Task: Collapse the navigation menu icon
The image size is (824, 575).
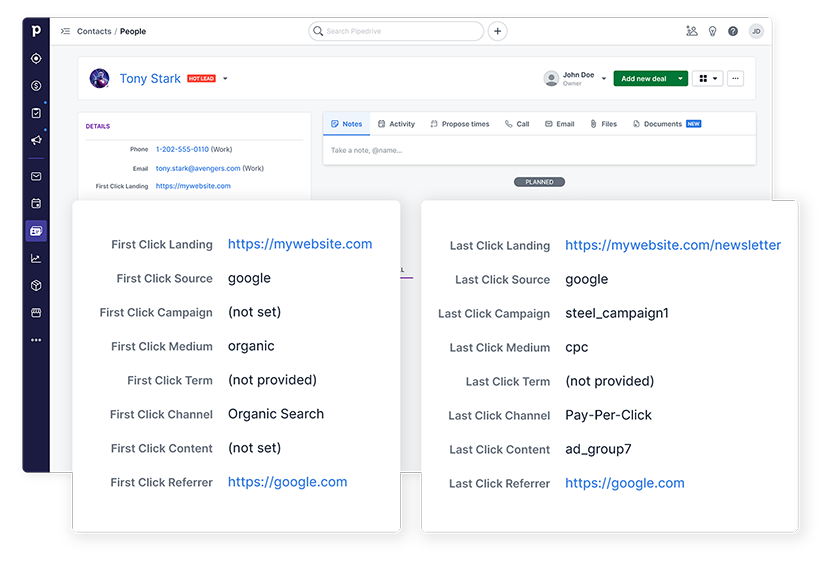Action: click(65, 31)
